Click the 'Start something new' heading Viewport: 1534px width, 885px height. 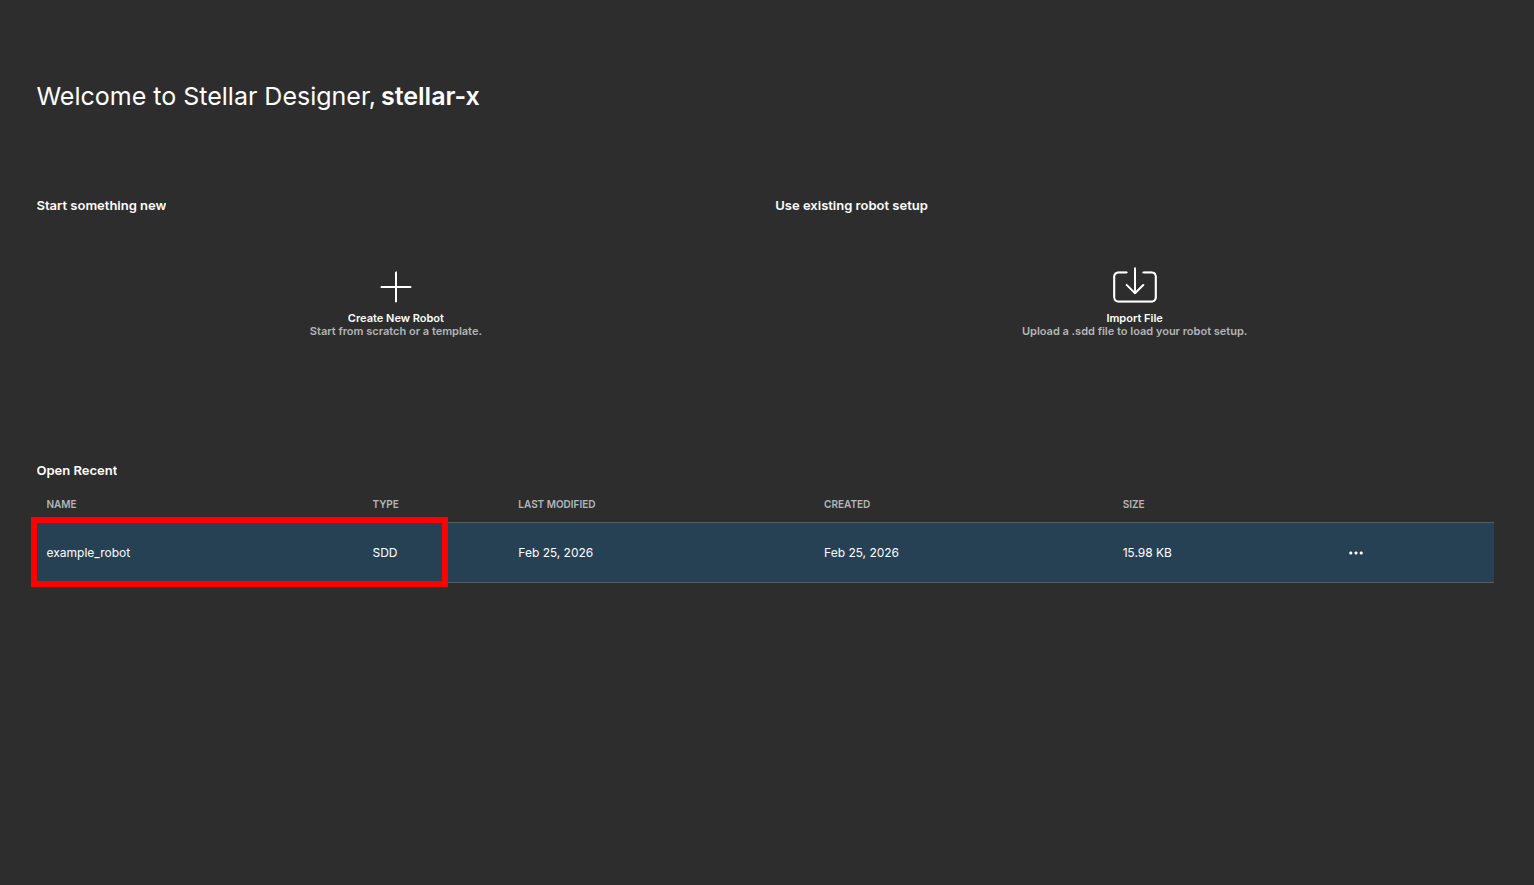(101, 206)
